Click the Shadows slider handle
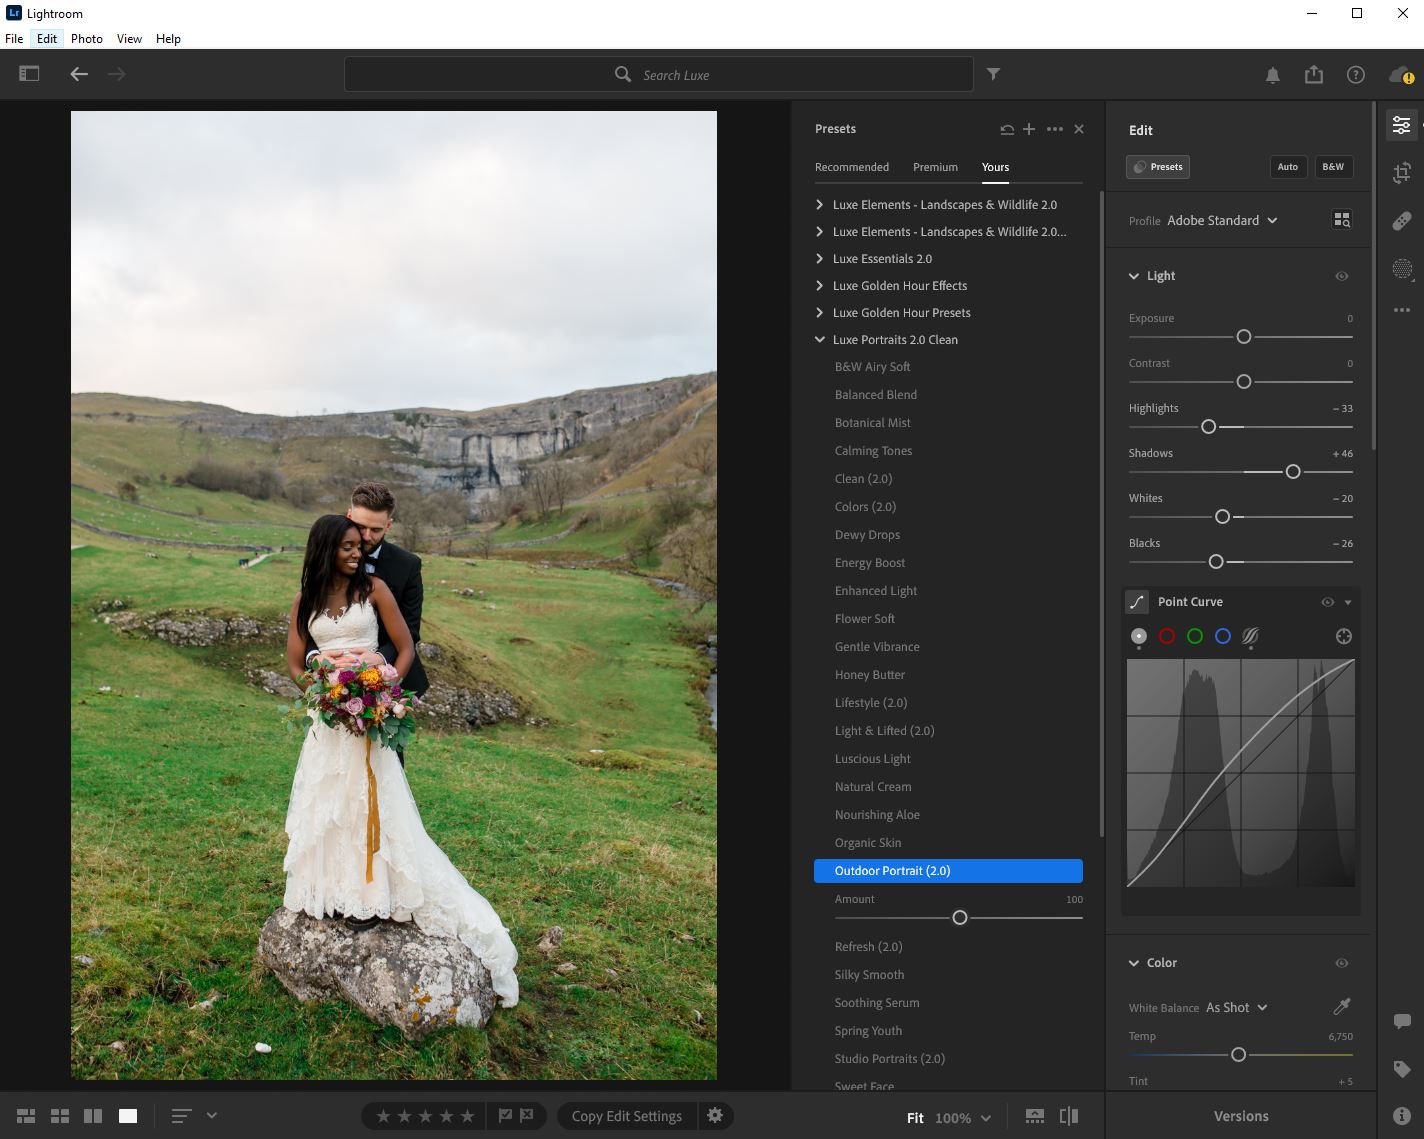 1292,472
